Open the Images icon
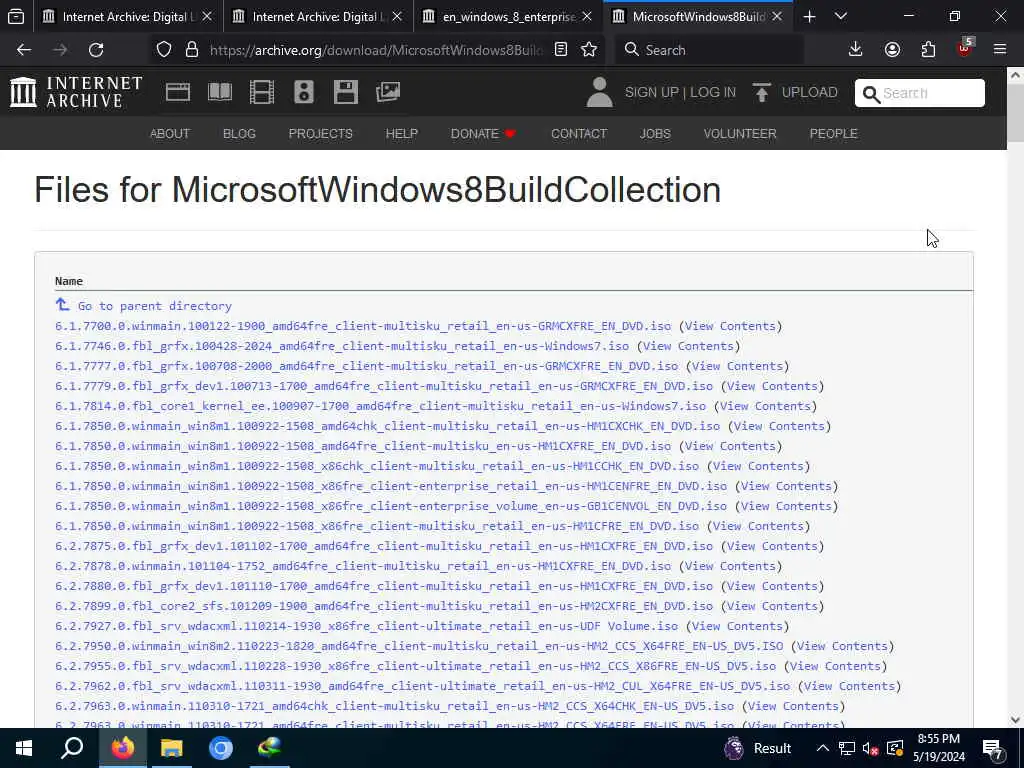The image size is (1024, 768). pyautogui.click(x=388, y=92)
